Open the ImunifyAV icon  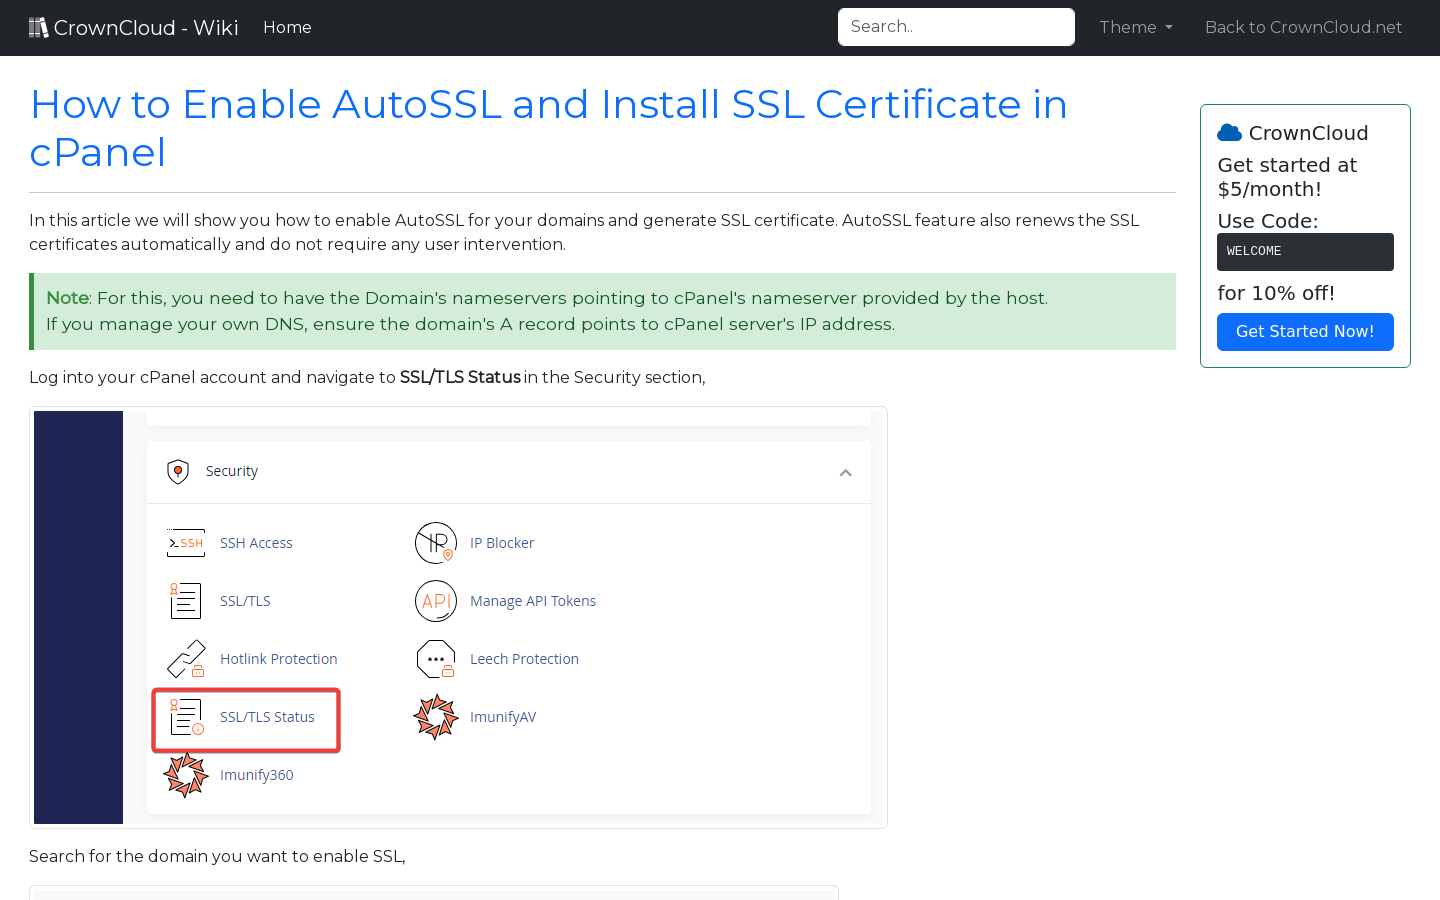pos(436,716)
